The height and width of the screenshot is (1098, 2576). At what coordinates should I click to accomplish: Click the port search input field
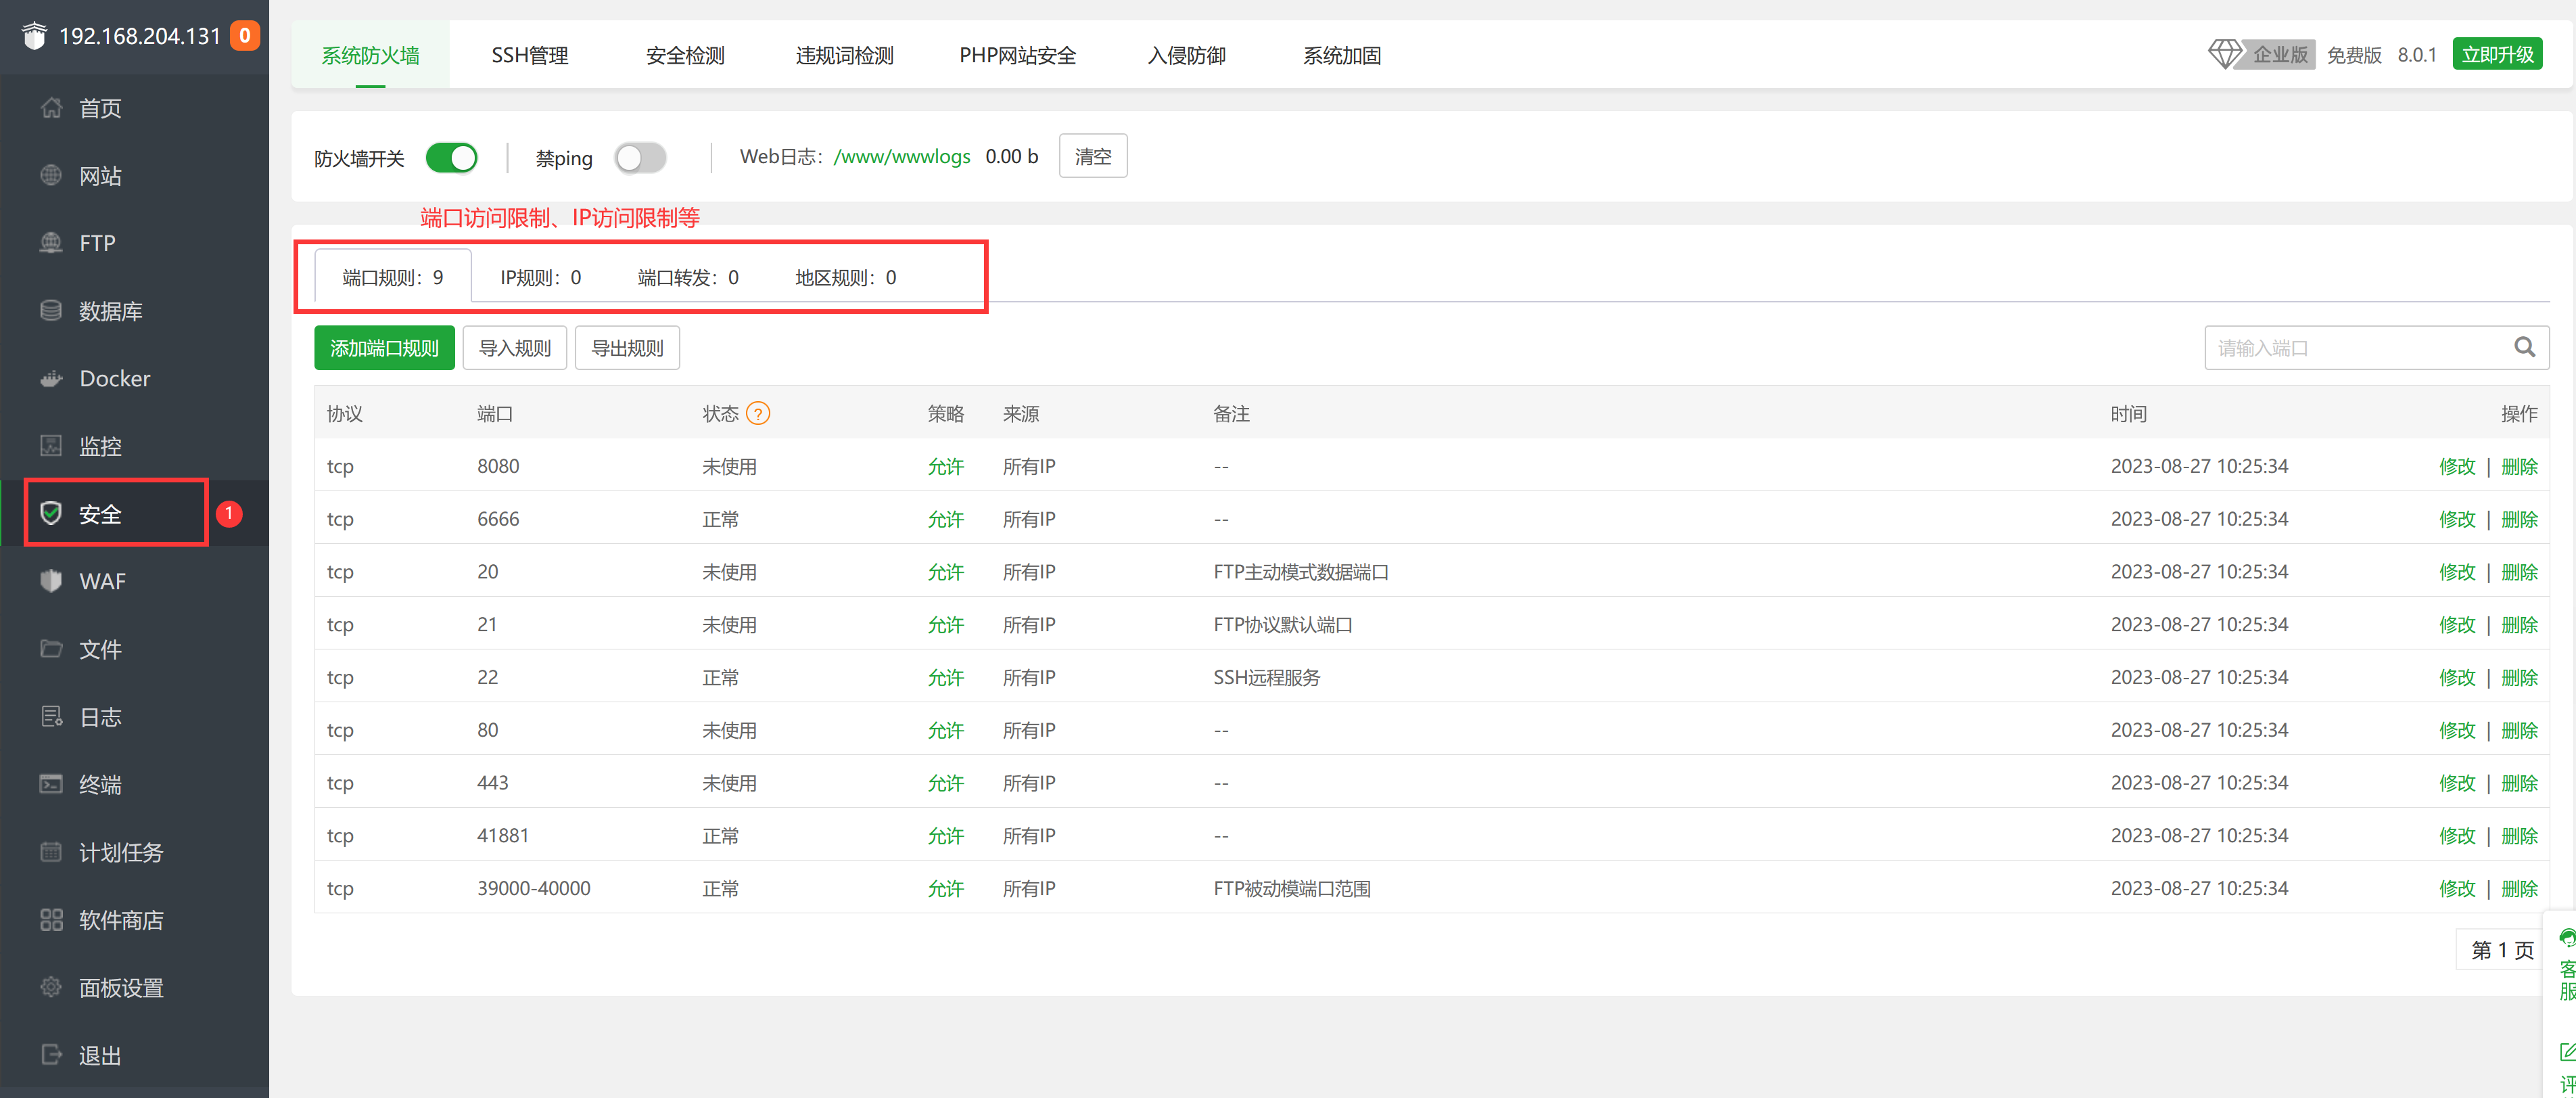pyautogui.click(x=2350, y=348)
